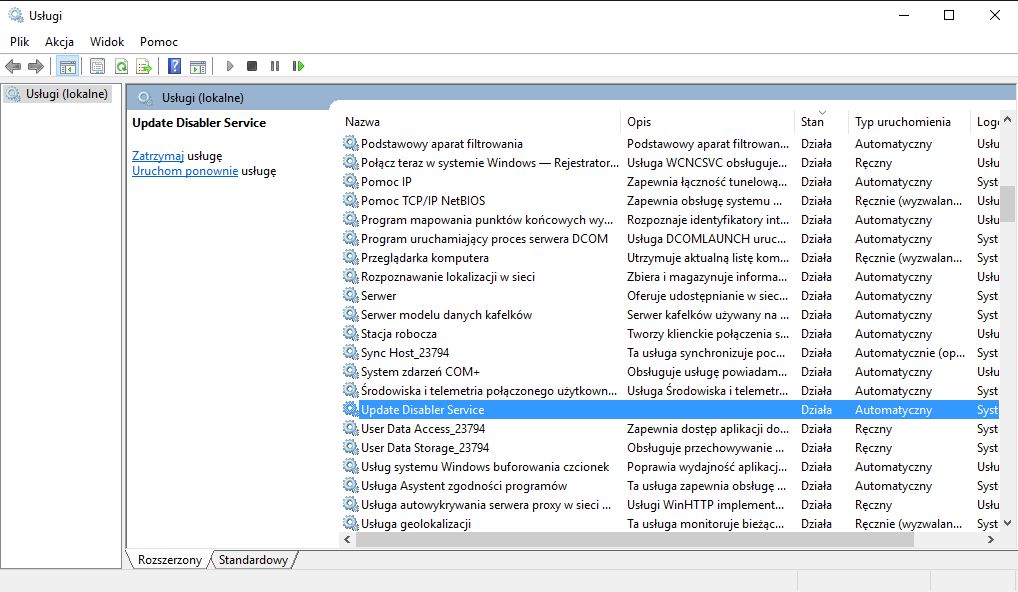Viewport: 1018px width, 592px height.
Task: Click the Export list toolbar icon
Action: point(144,67)
